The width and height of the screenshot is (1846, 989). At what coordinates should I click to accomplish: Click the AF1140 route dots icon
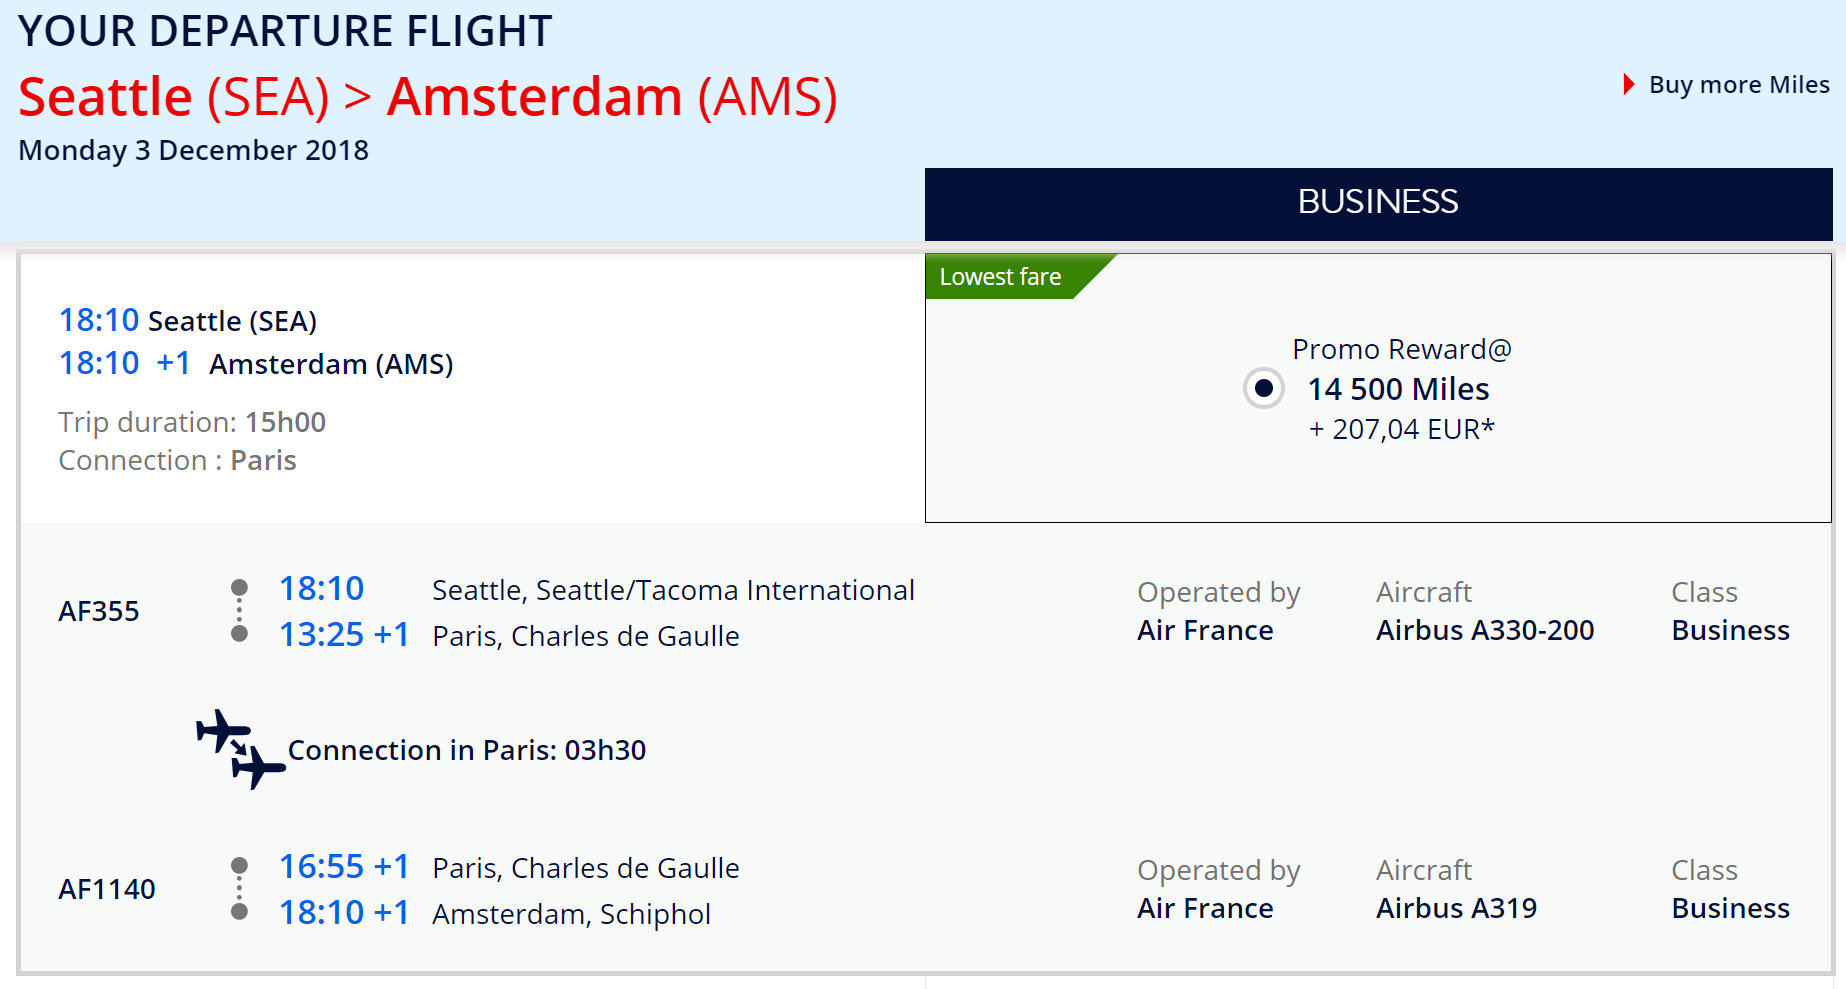click(239, 888)
